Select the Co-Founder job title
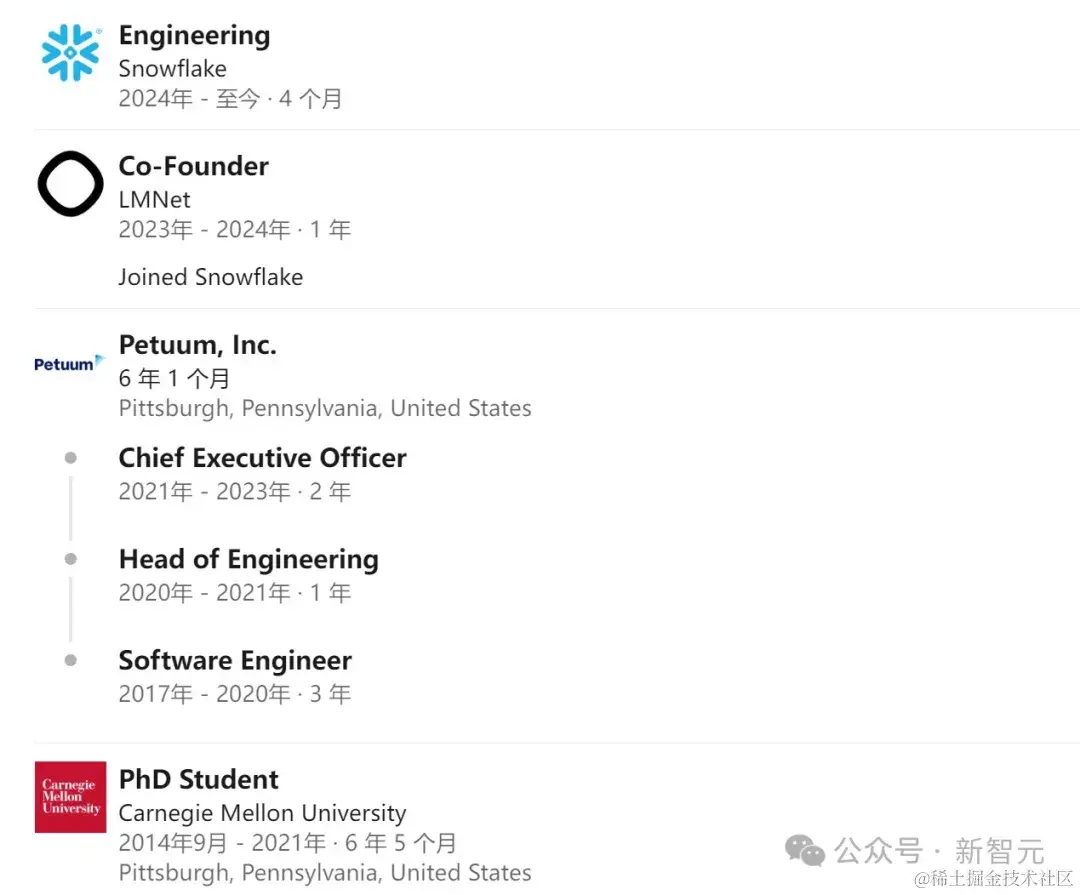Screen dimensions: 1080x895 tap(193, 166)
